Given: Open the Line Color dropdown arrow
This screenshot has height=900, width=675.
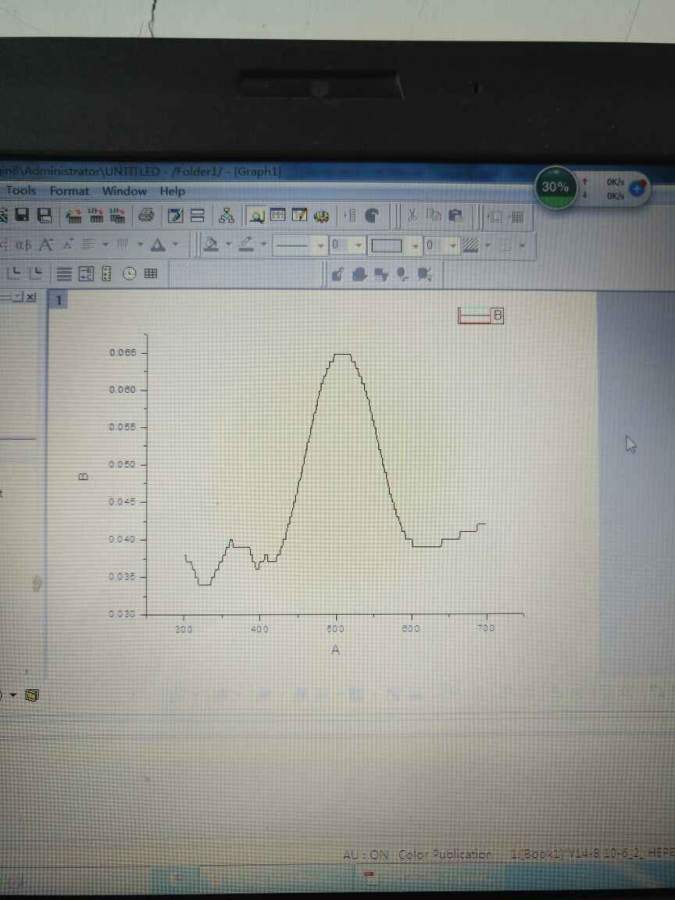Looking at the screenshot, I should [263, 245].
